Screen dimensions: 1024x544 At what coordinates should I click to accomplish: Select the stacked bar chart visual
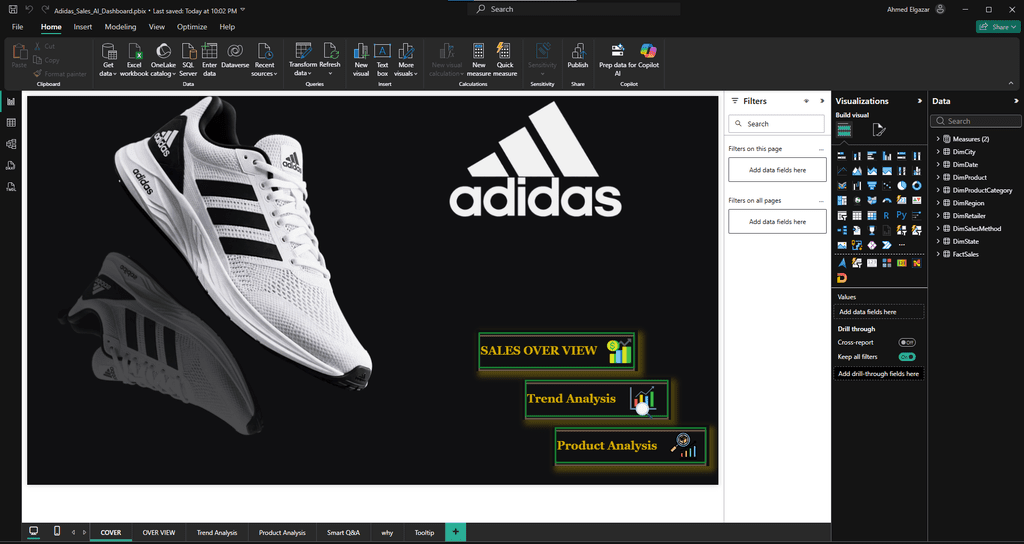(x=842, y=156)
